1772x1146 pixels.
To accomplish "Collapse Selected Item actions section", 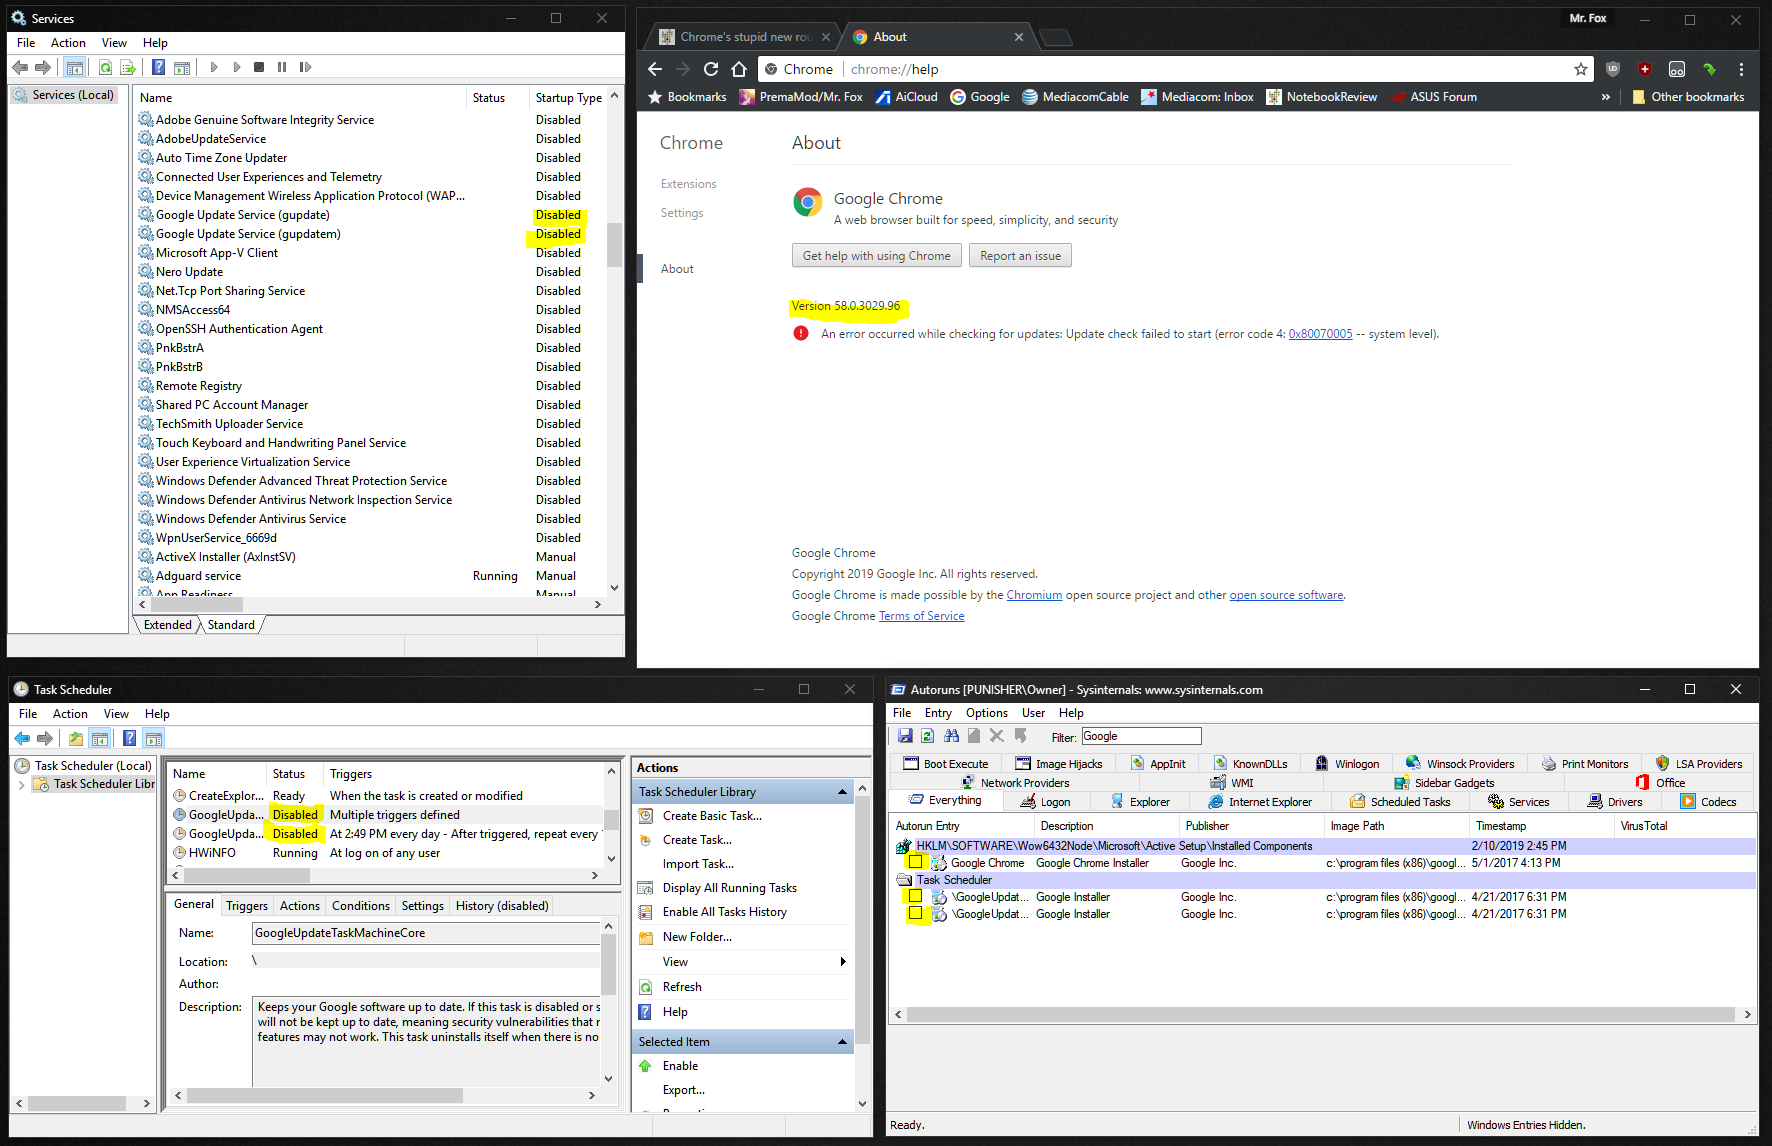I will tap(842, 1042).
